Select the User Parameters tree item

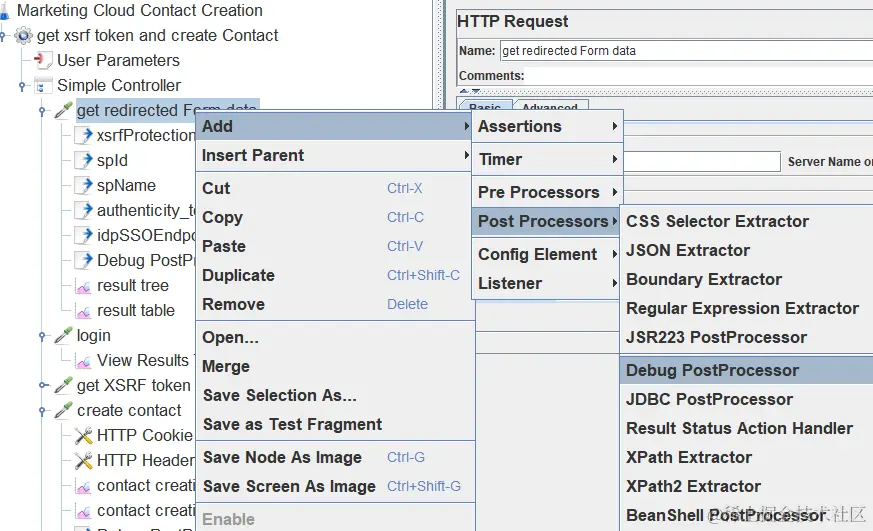click(x=118, y=60)
